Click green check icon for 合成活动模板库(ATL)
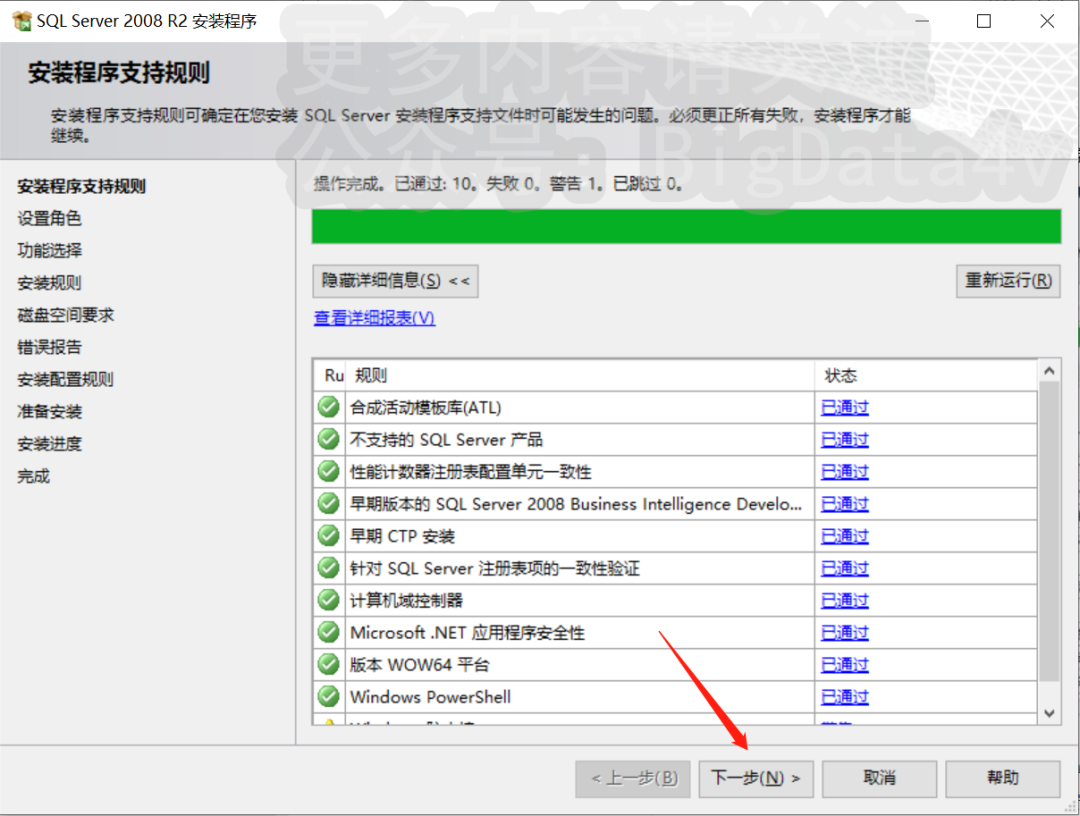The width and height of the screenshot is (1080, 816). click(x=329, y=407)
